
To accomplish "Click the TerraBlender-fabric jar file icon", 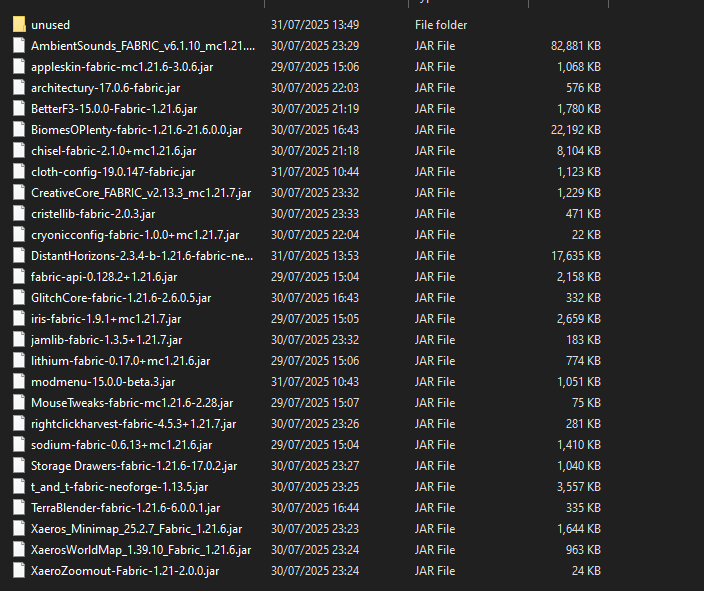I will 19,508.
